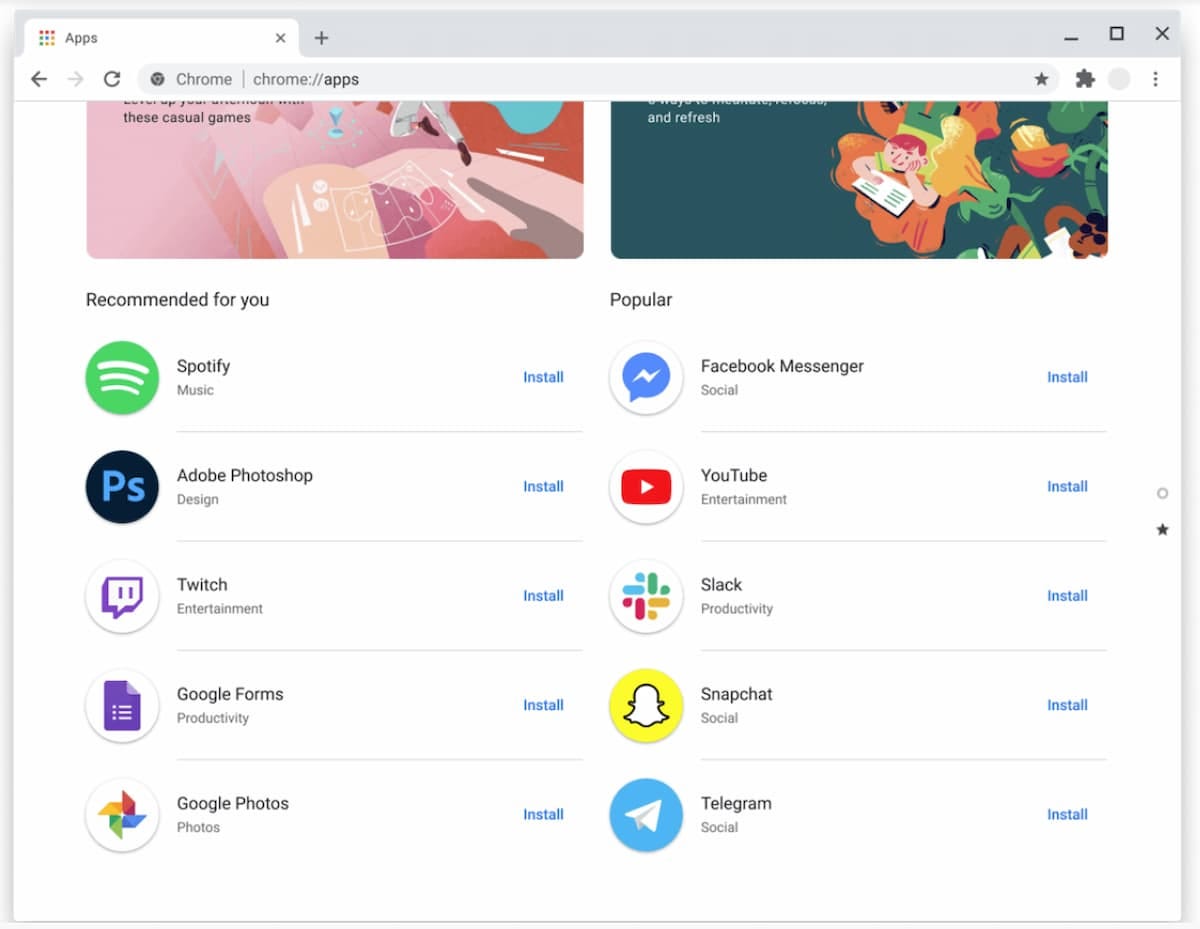Maximize the Chrome window
The image size is (1200, 929).
1116,34
